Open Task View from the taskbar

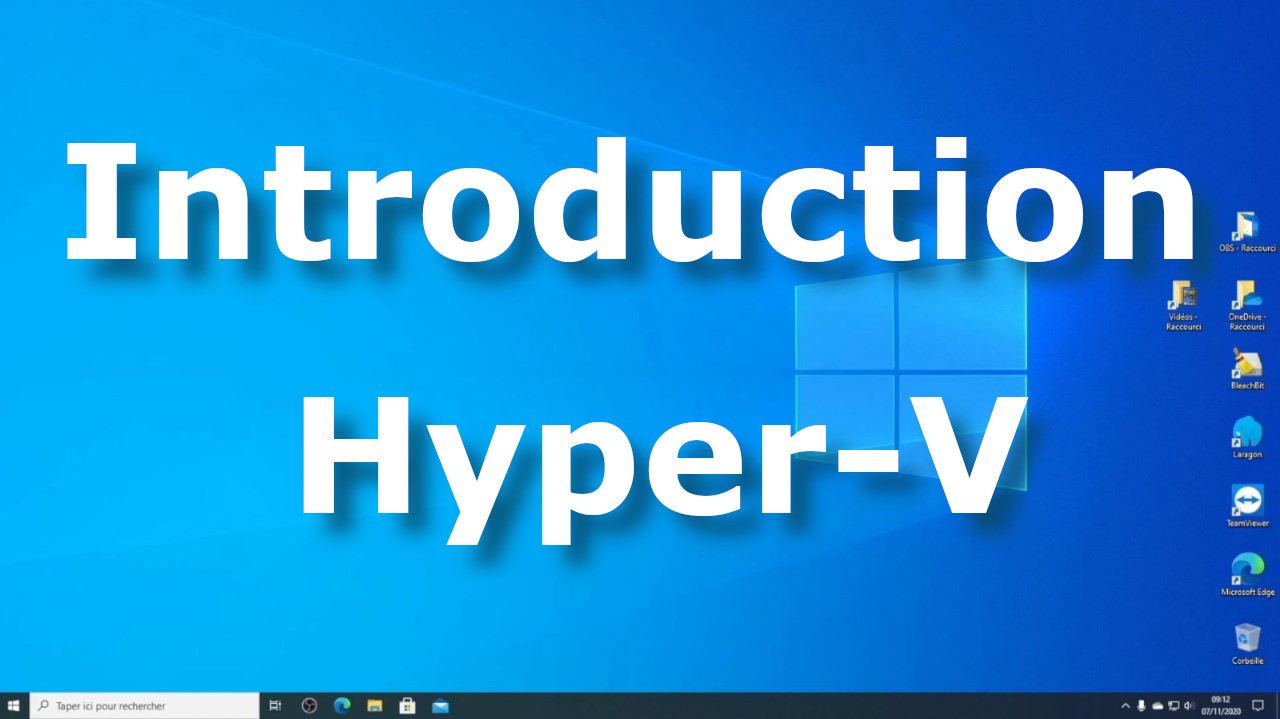(x=275, y=705)
